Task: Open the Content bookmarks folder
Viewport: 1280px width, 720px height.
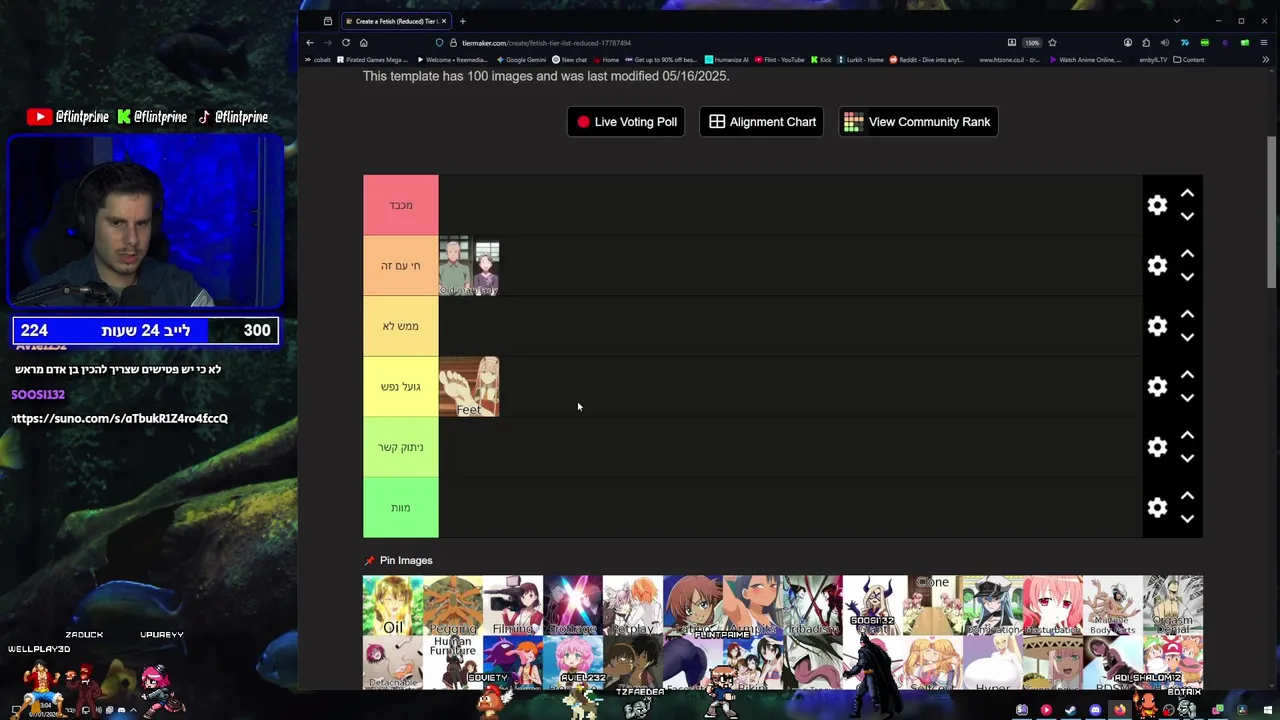Action: (x=1188, y=60)
